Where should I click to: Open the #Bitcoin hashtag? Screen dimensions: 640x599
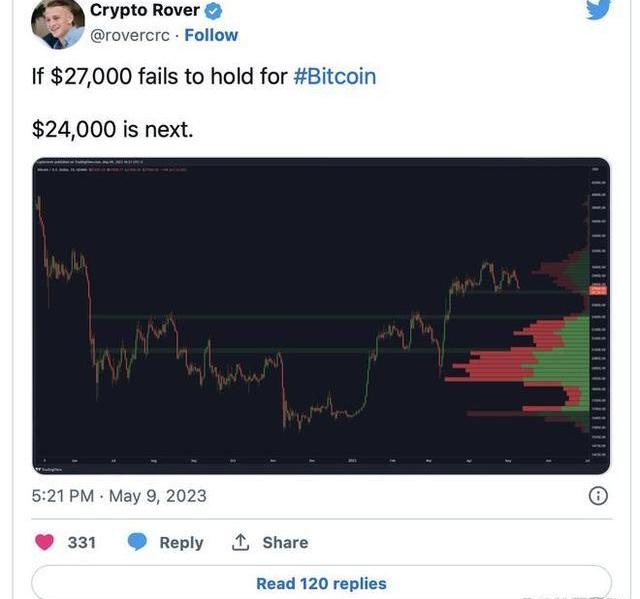coord(335,76)
